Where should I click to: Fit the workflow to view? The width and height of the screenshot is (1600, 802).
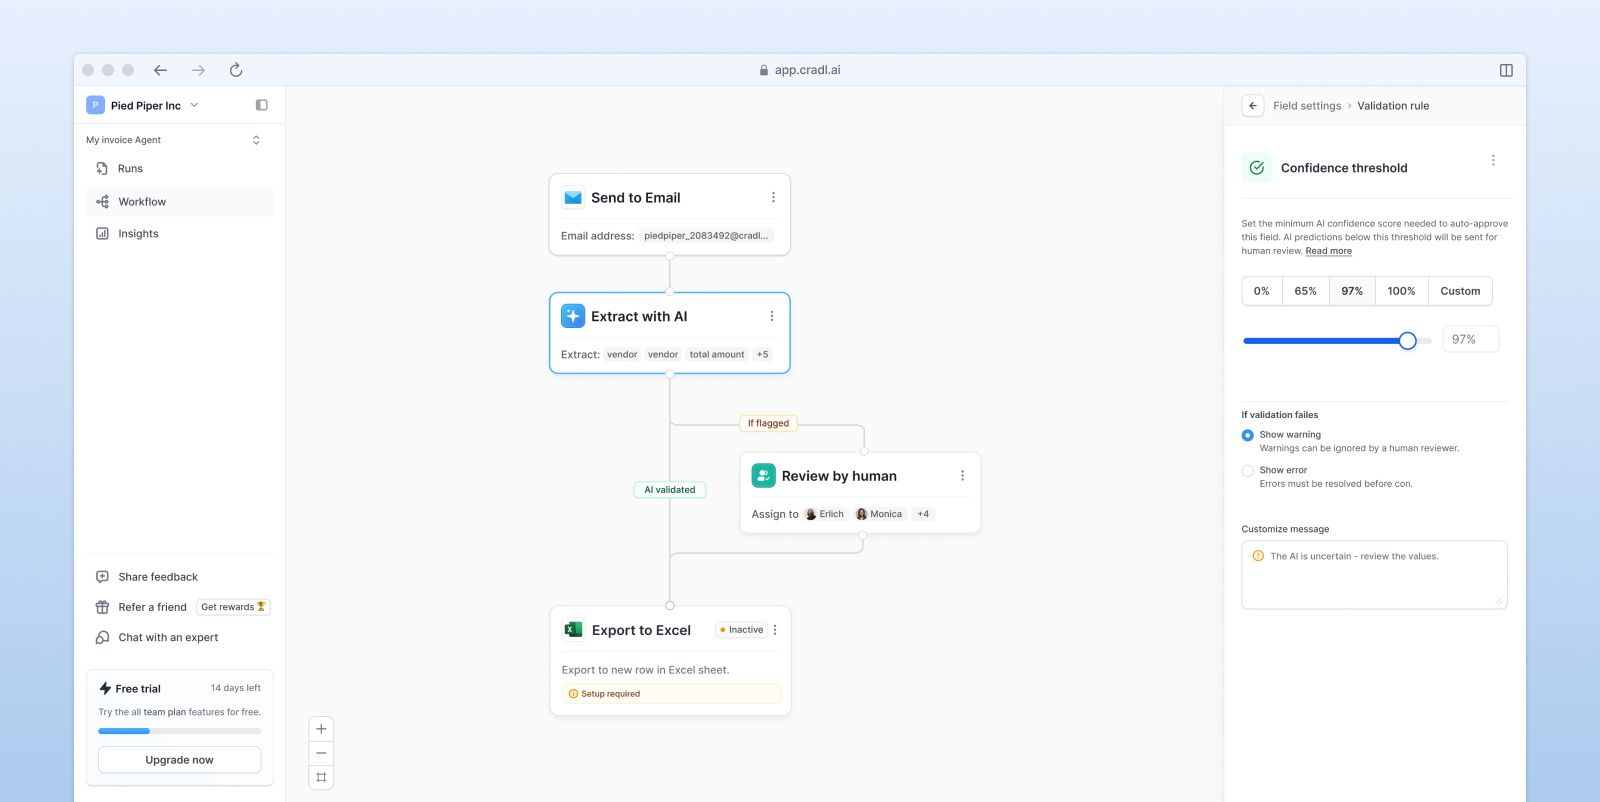[321, 777]
